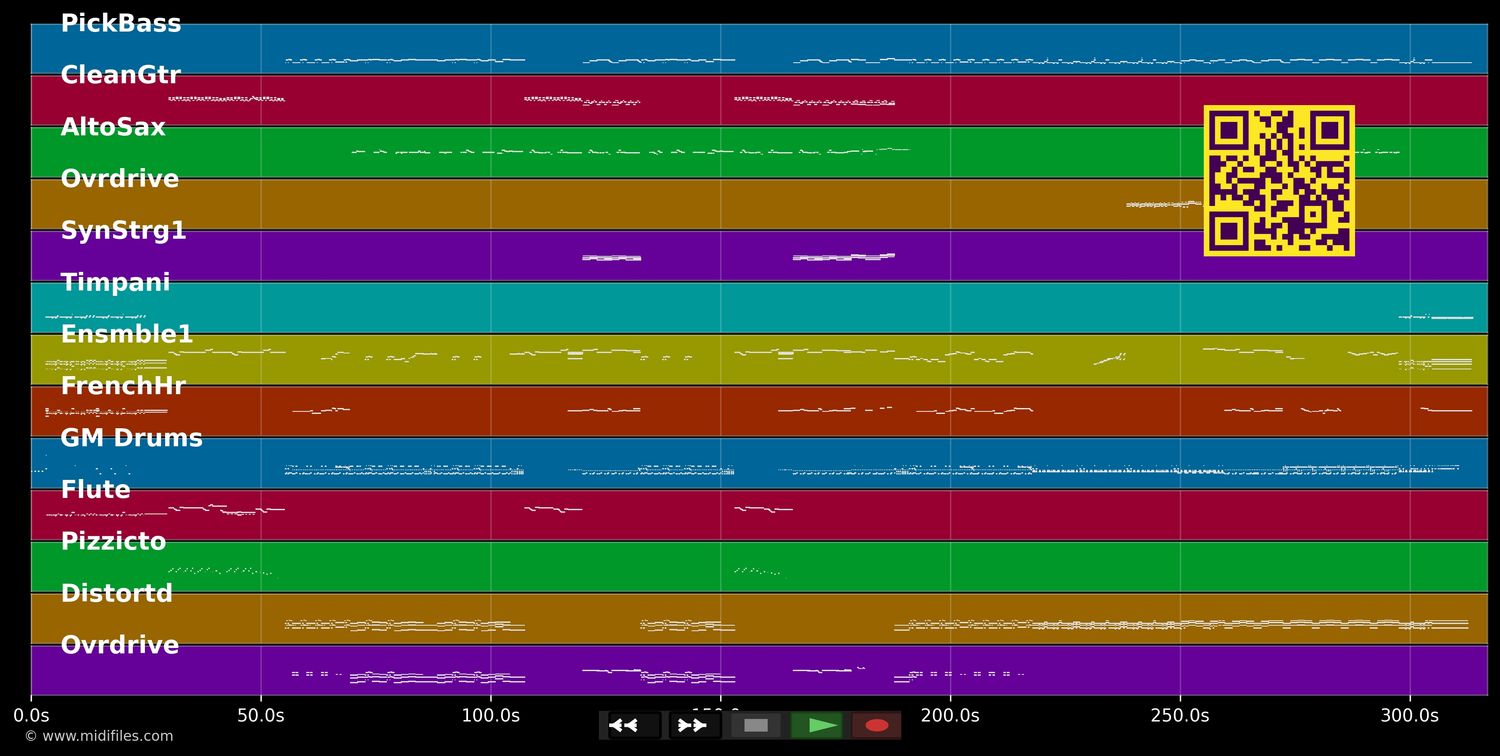This screenshot has width=1500, height=756.
Task: Scan link: click the yellow QR code
Action: coord(1280,180)
